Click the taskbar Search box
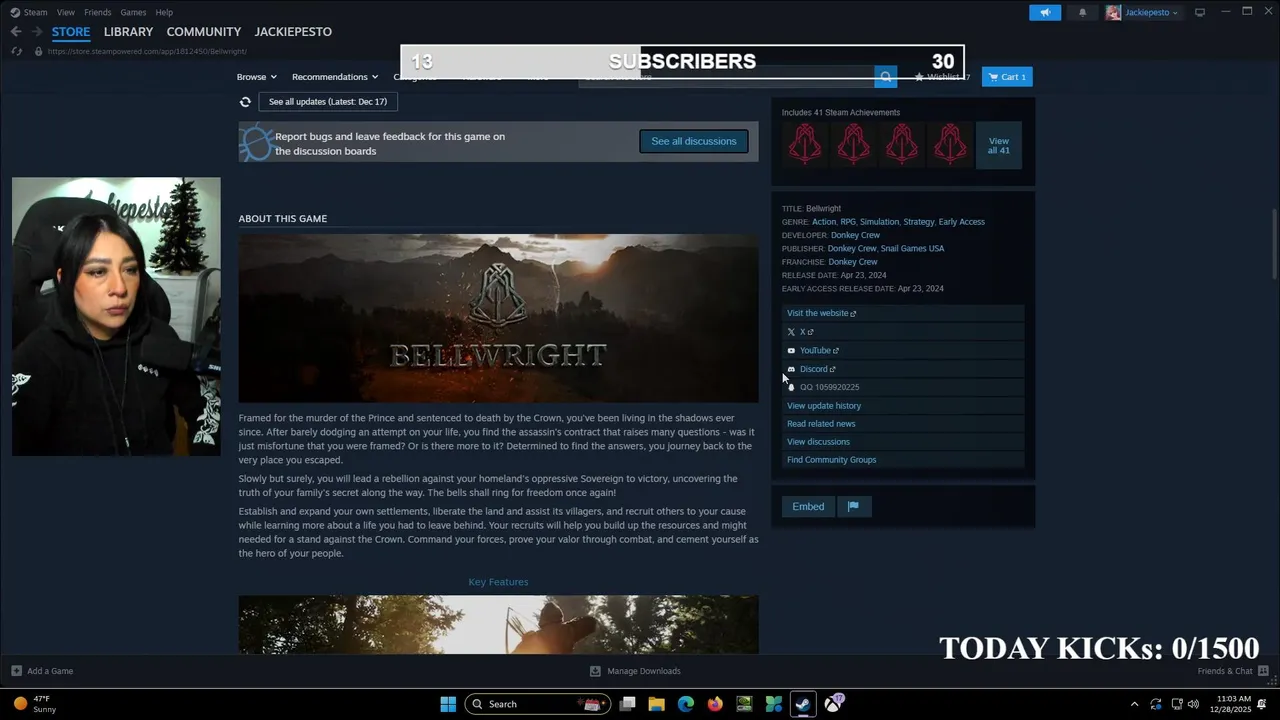Screen dimensions: 1280x720 tap(538, 704)
